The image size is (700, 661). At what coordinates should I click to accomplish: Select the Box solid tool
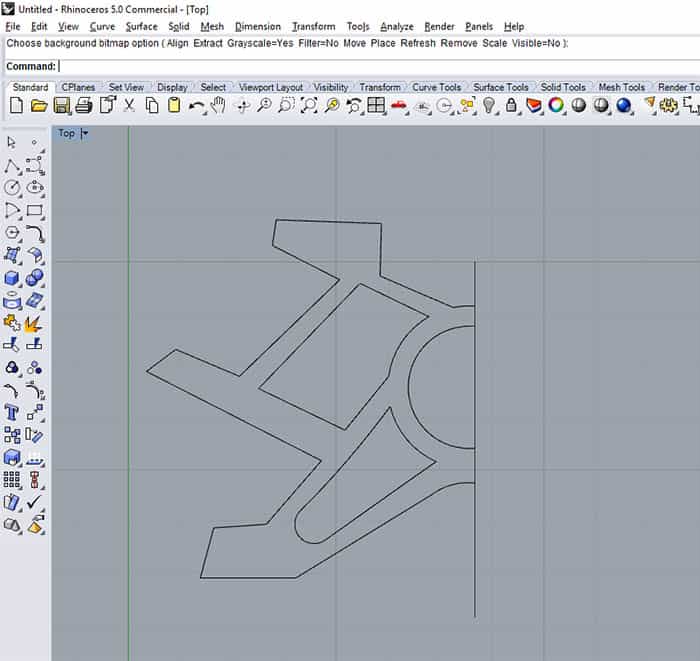12,279
